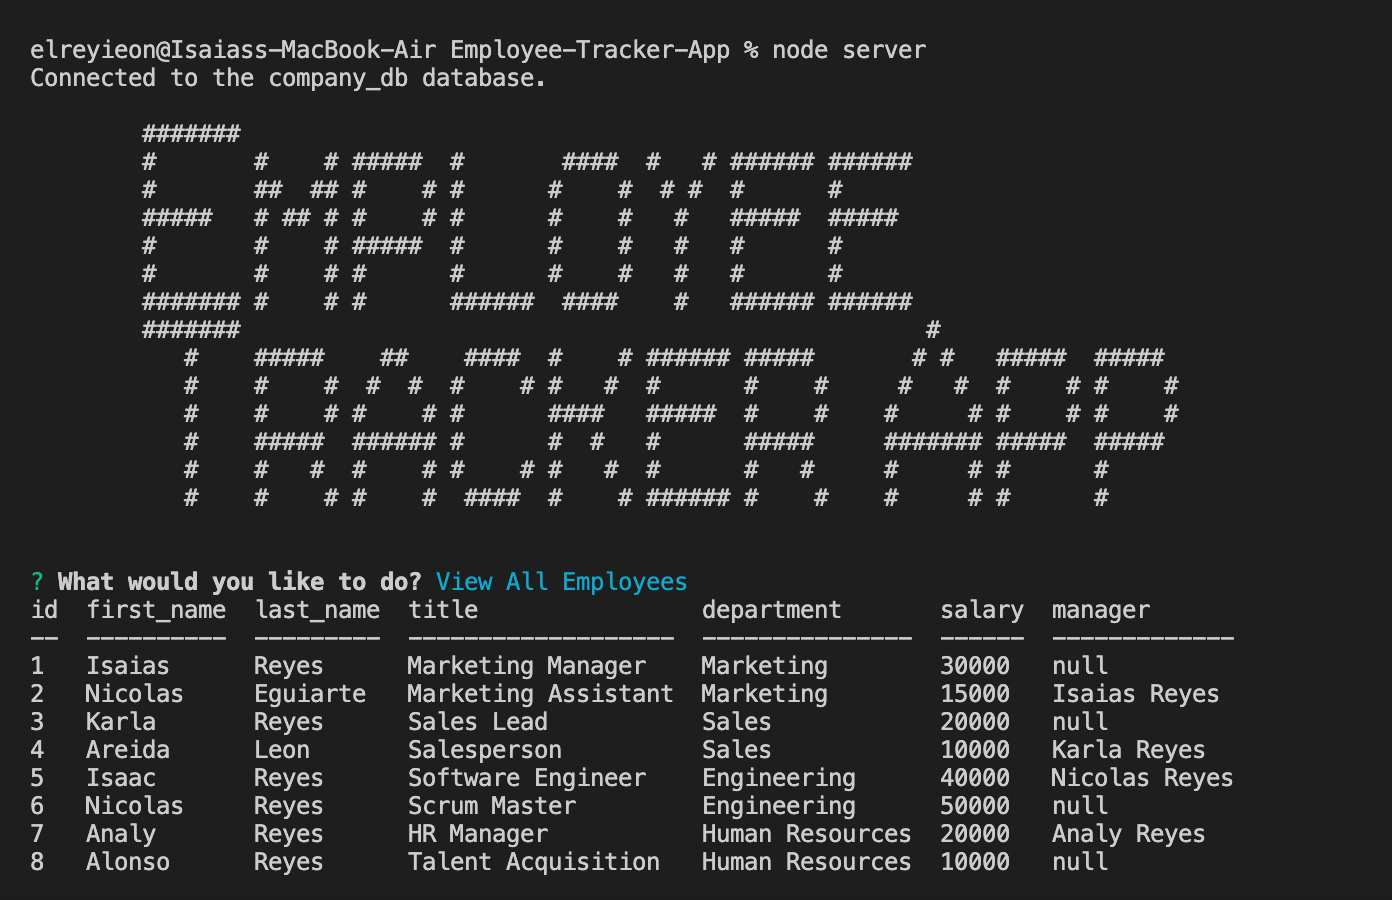
Task: Click 'Human Resources' in the Talent Acquisition row
Action: pos(806,862)
